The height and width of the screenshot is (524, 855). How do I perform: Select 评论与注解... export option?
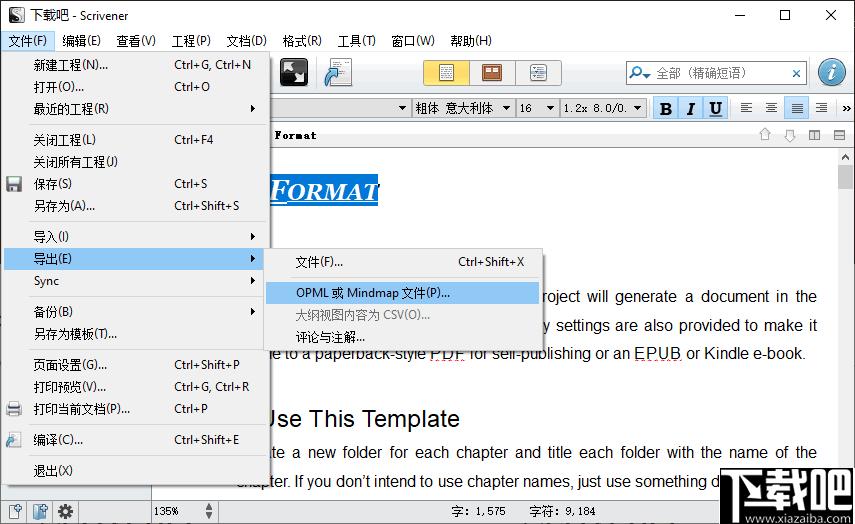pos(402,337)
